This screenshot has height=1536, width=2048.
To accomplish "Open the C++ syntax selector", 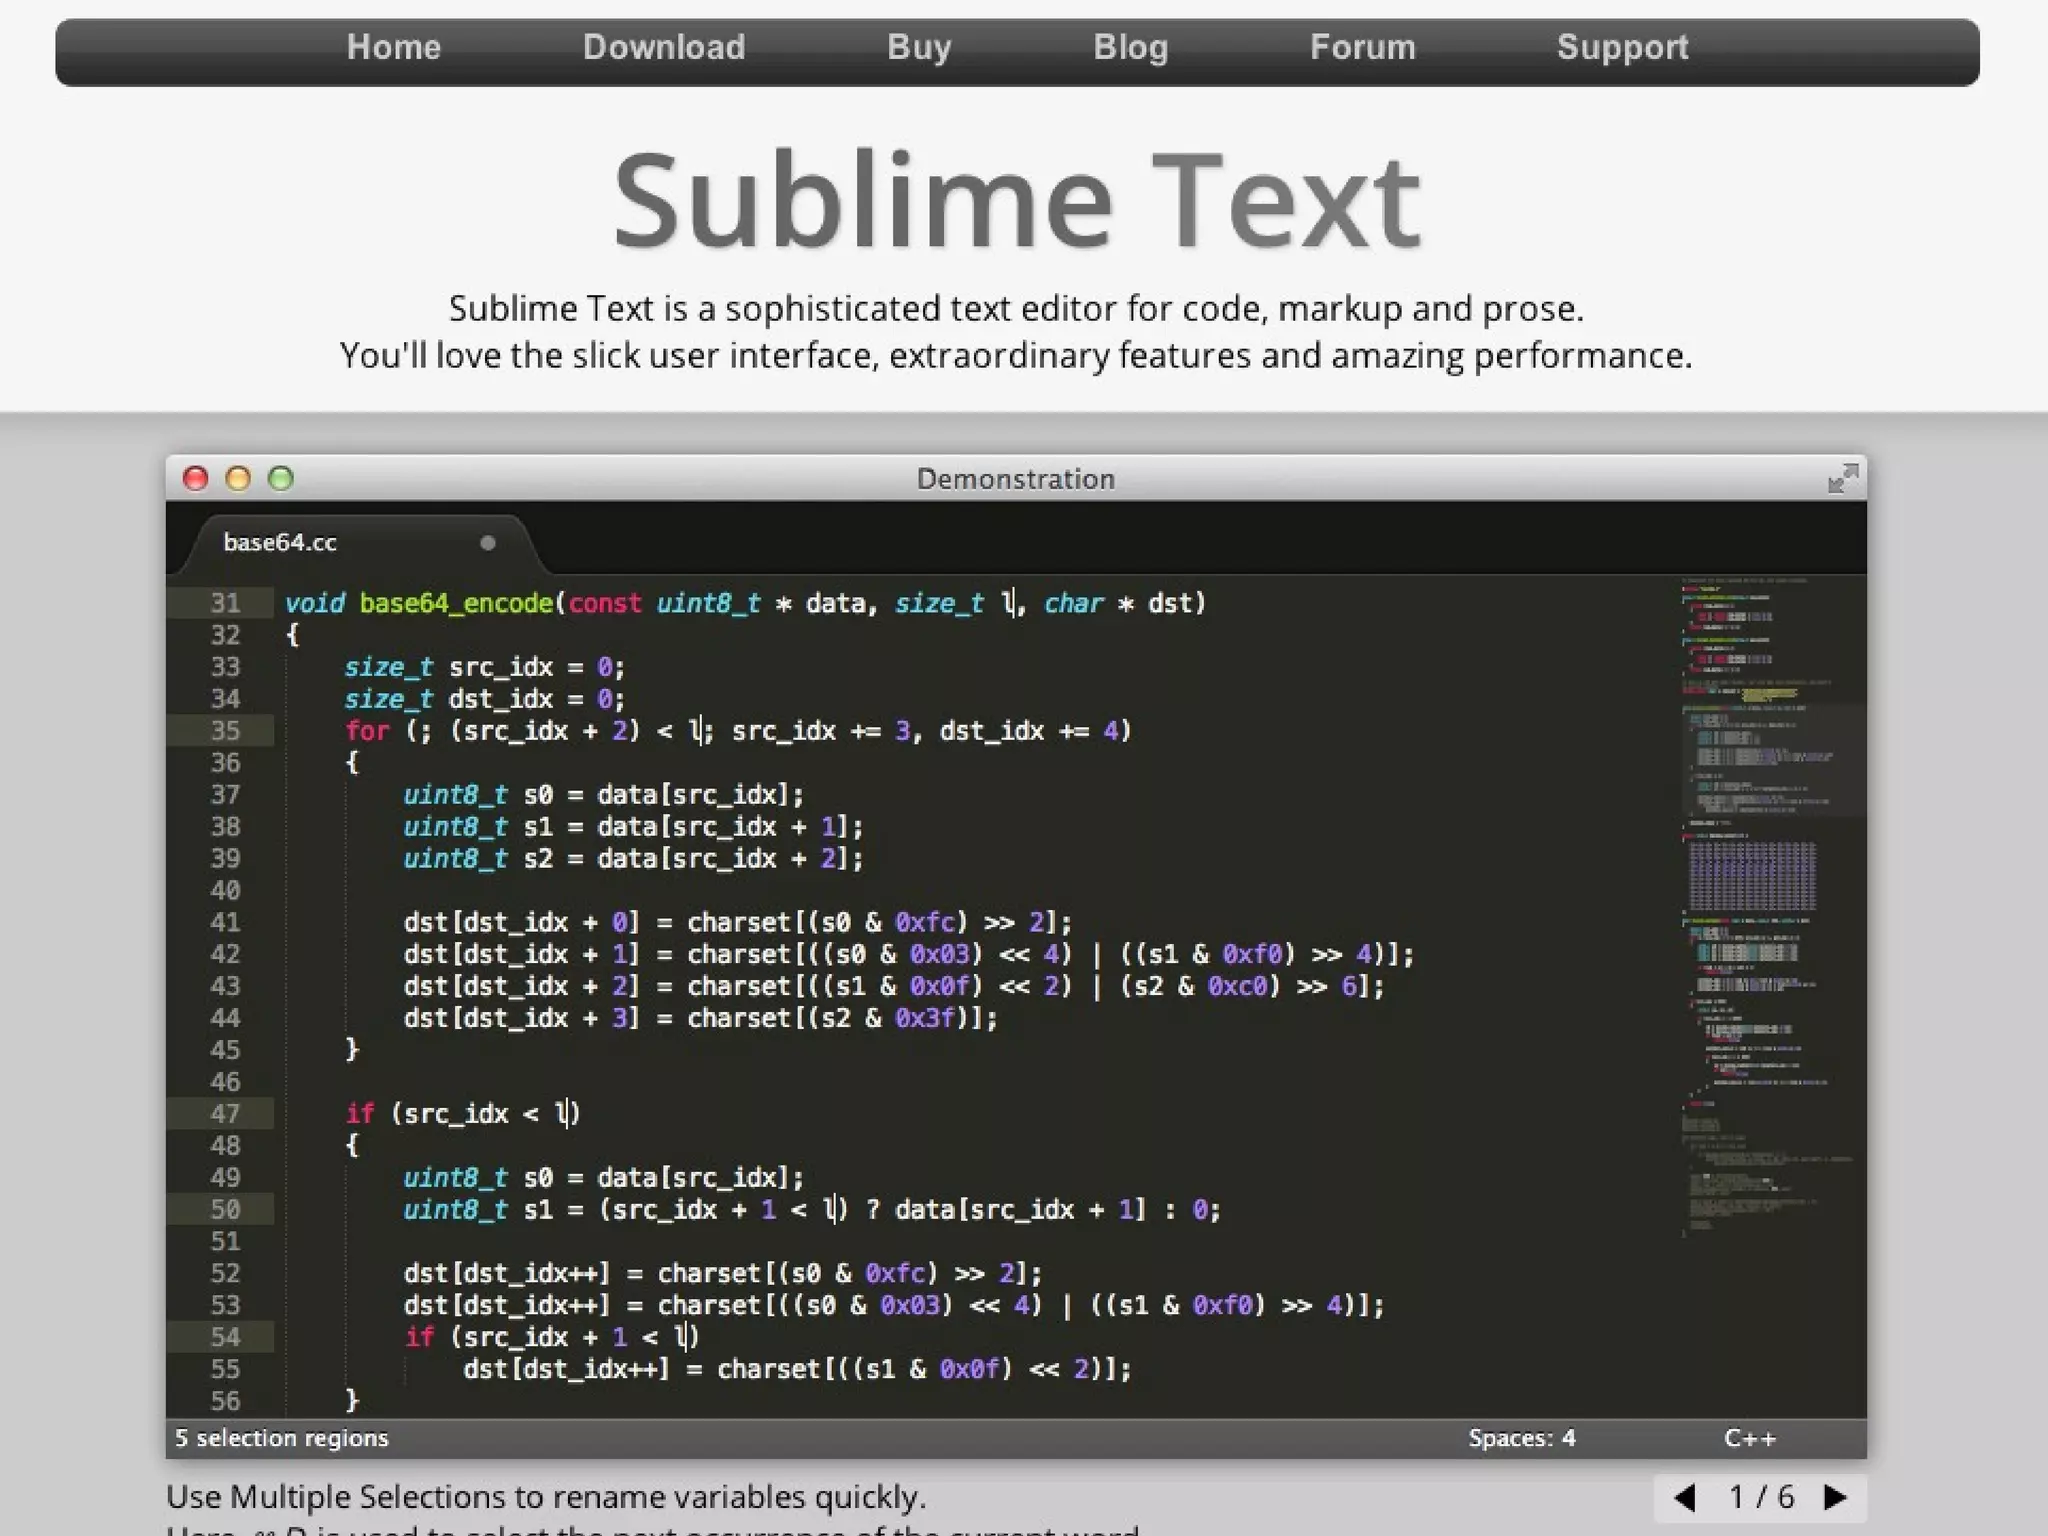I will pos(1750,1438).
